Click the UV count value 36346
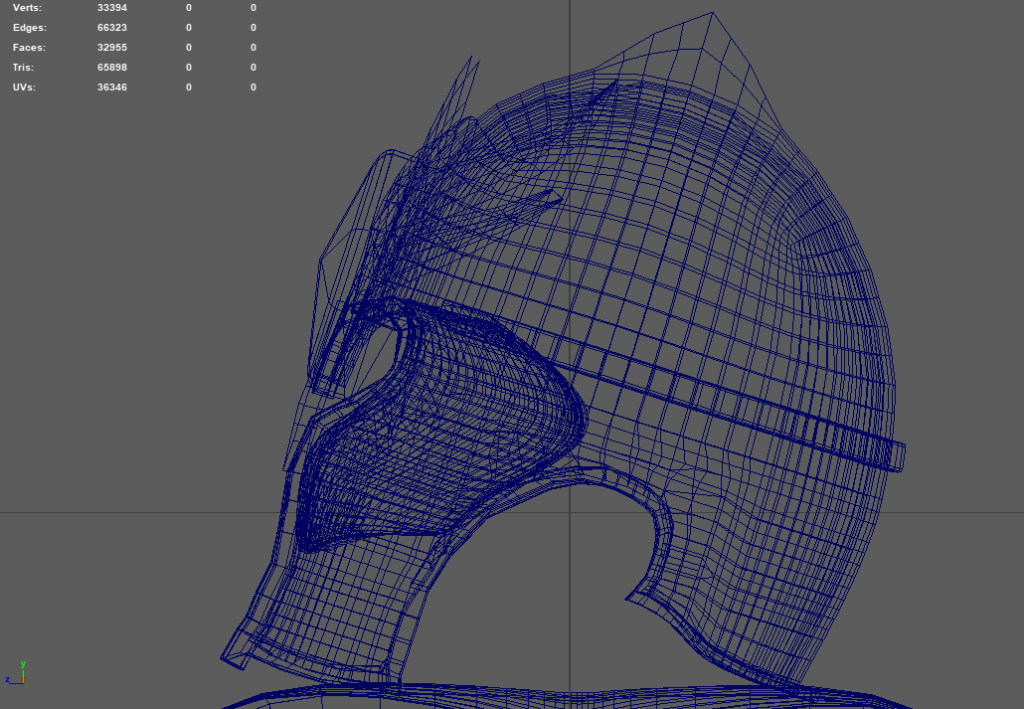 pyautogui.click(x=112, y=88)
